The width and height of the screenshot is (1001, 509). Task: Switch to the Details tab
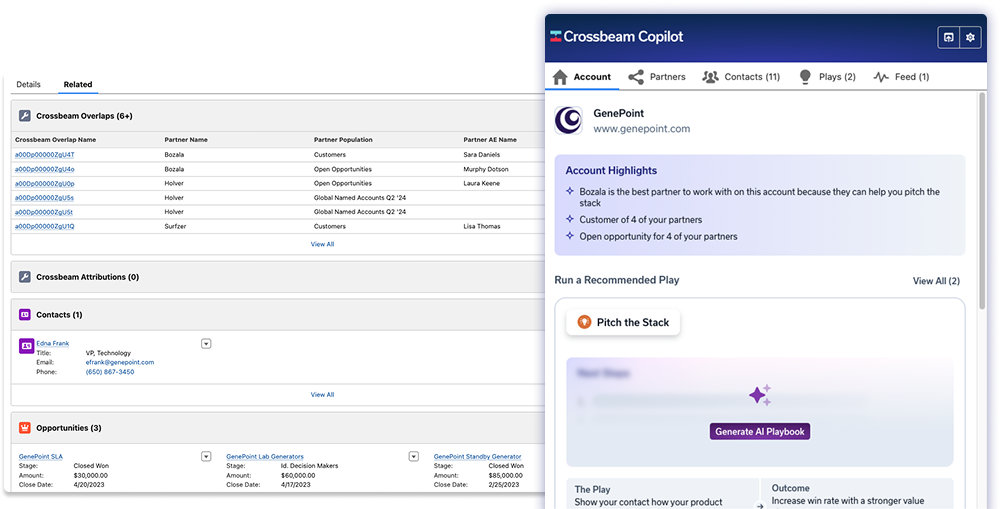pos(28,84)
